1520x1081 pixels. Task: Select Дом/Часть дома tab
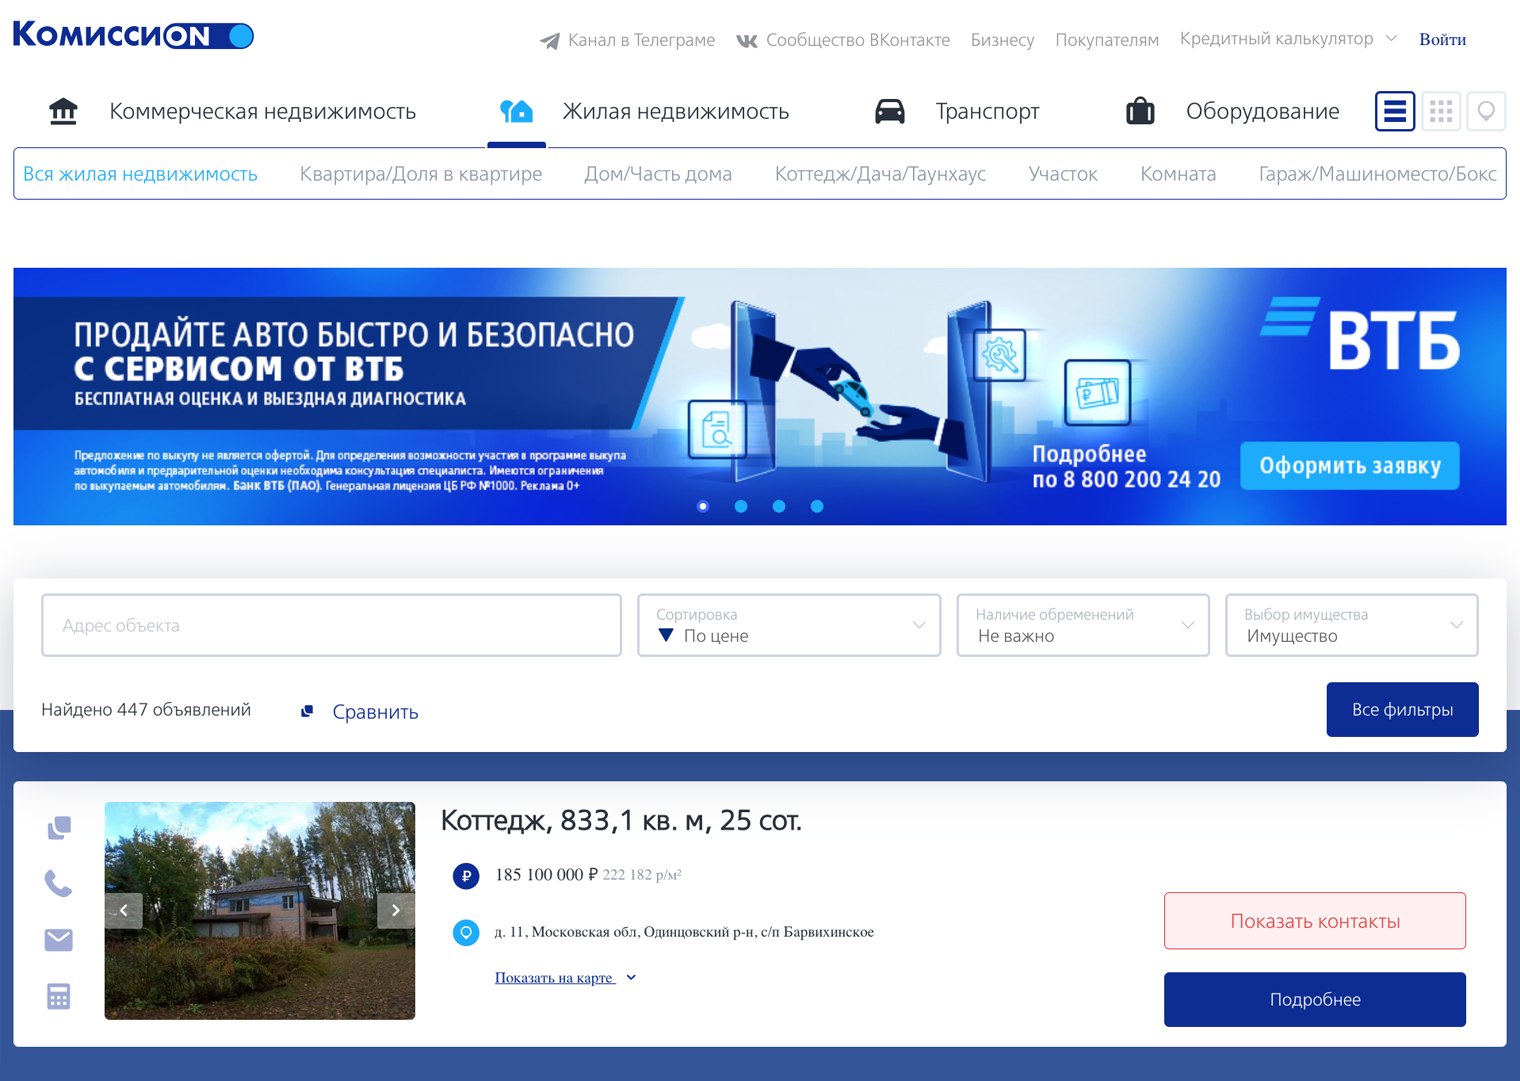click(x=658, y=174)
